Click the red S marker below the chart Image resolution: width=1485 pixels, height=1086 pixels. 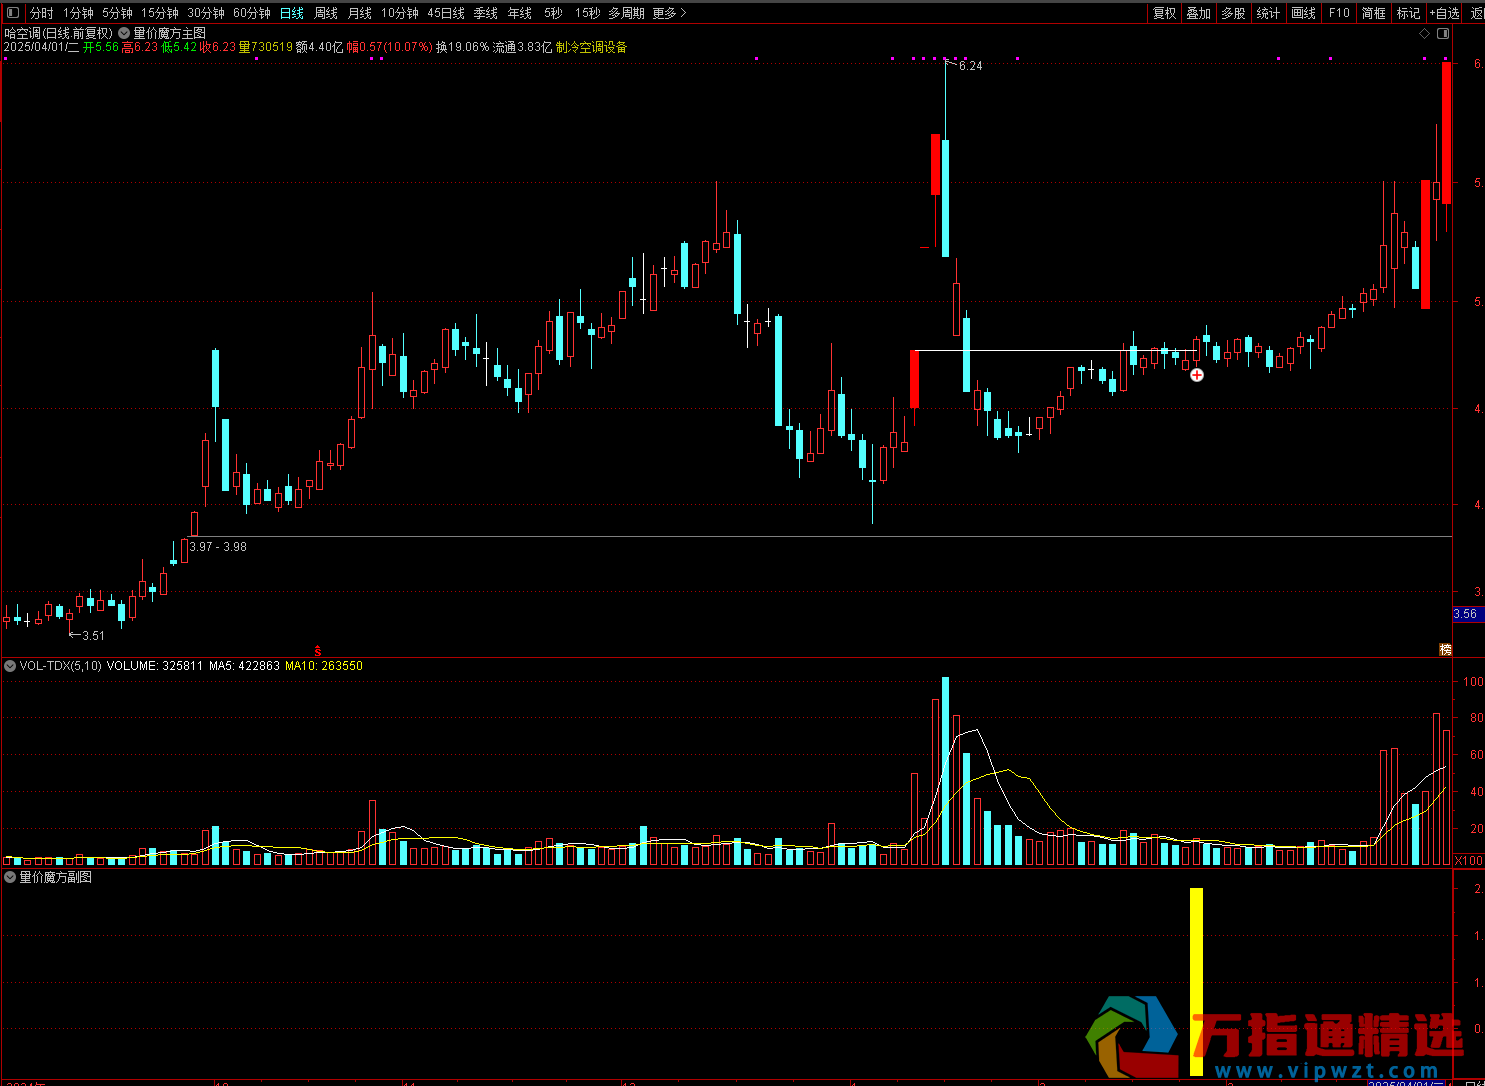click(x=318, y=651)
